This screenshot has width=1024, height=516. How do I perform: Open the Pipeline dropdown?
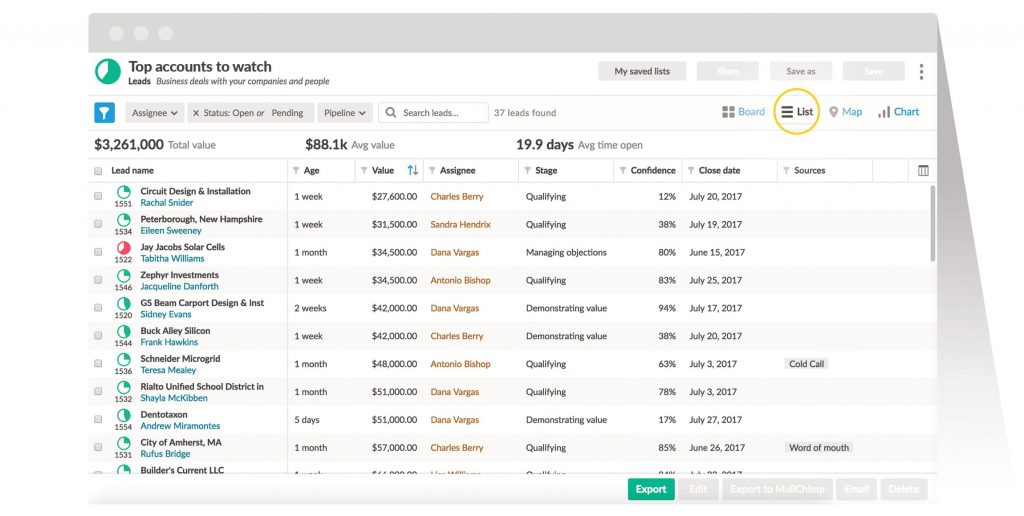[346, 113]
